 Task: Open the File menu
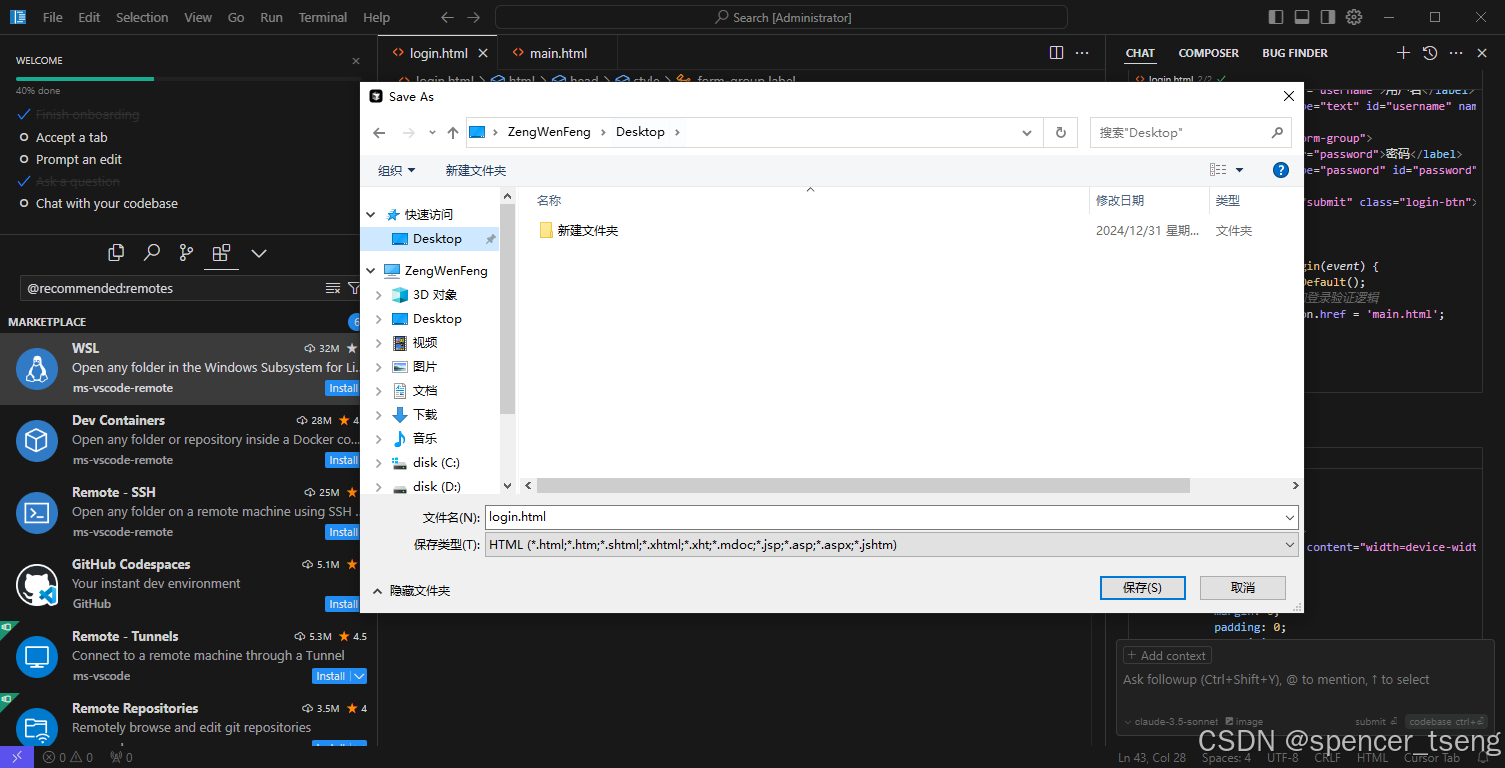tap(53, 17)
